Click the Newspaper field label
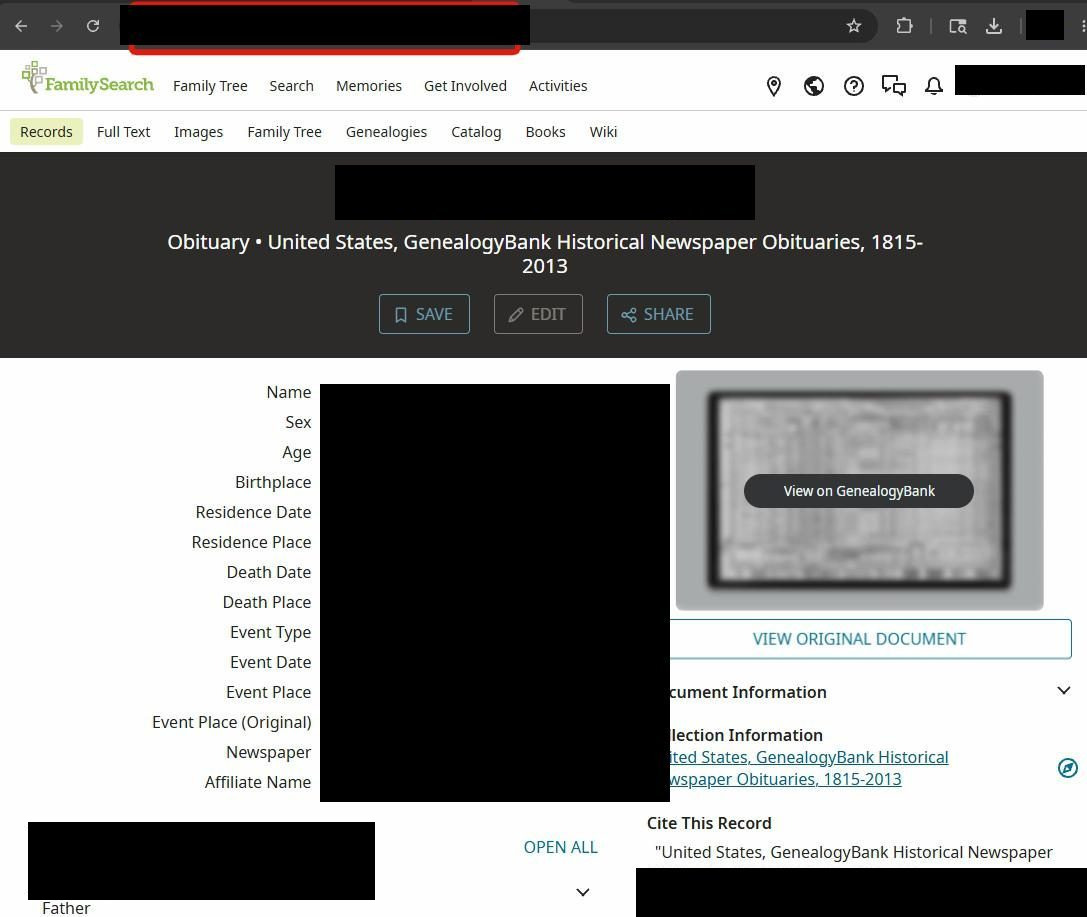The image size is (1087, 917). [268, 752]
